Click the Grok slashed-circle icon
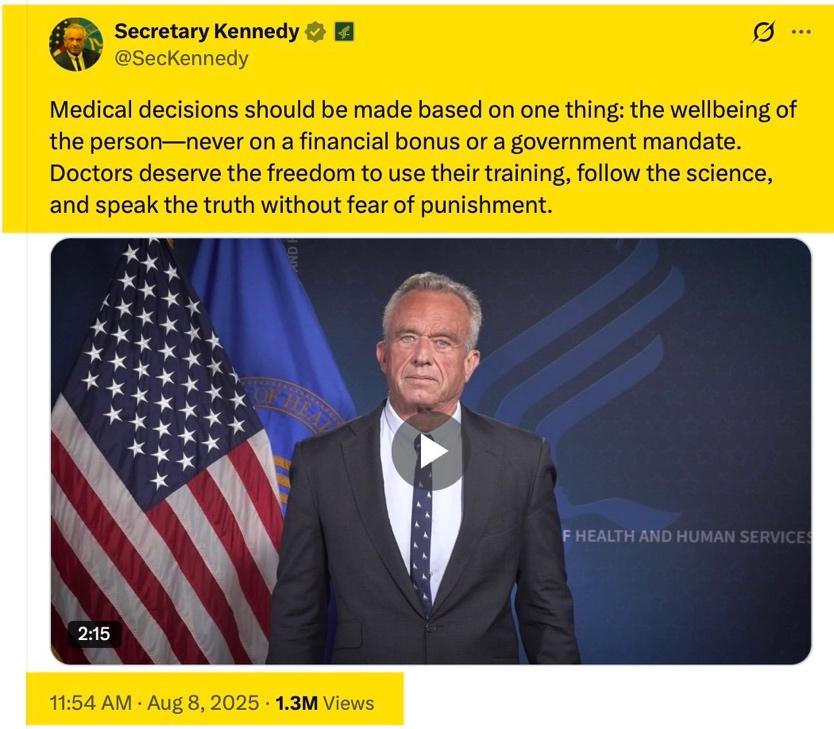The width and height of the screenshot is (834, 729). 763,33
